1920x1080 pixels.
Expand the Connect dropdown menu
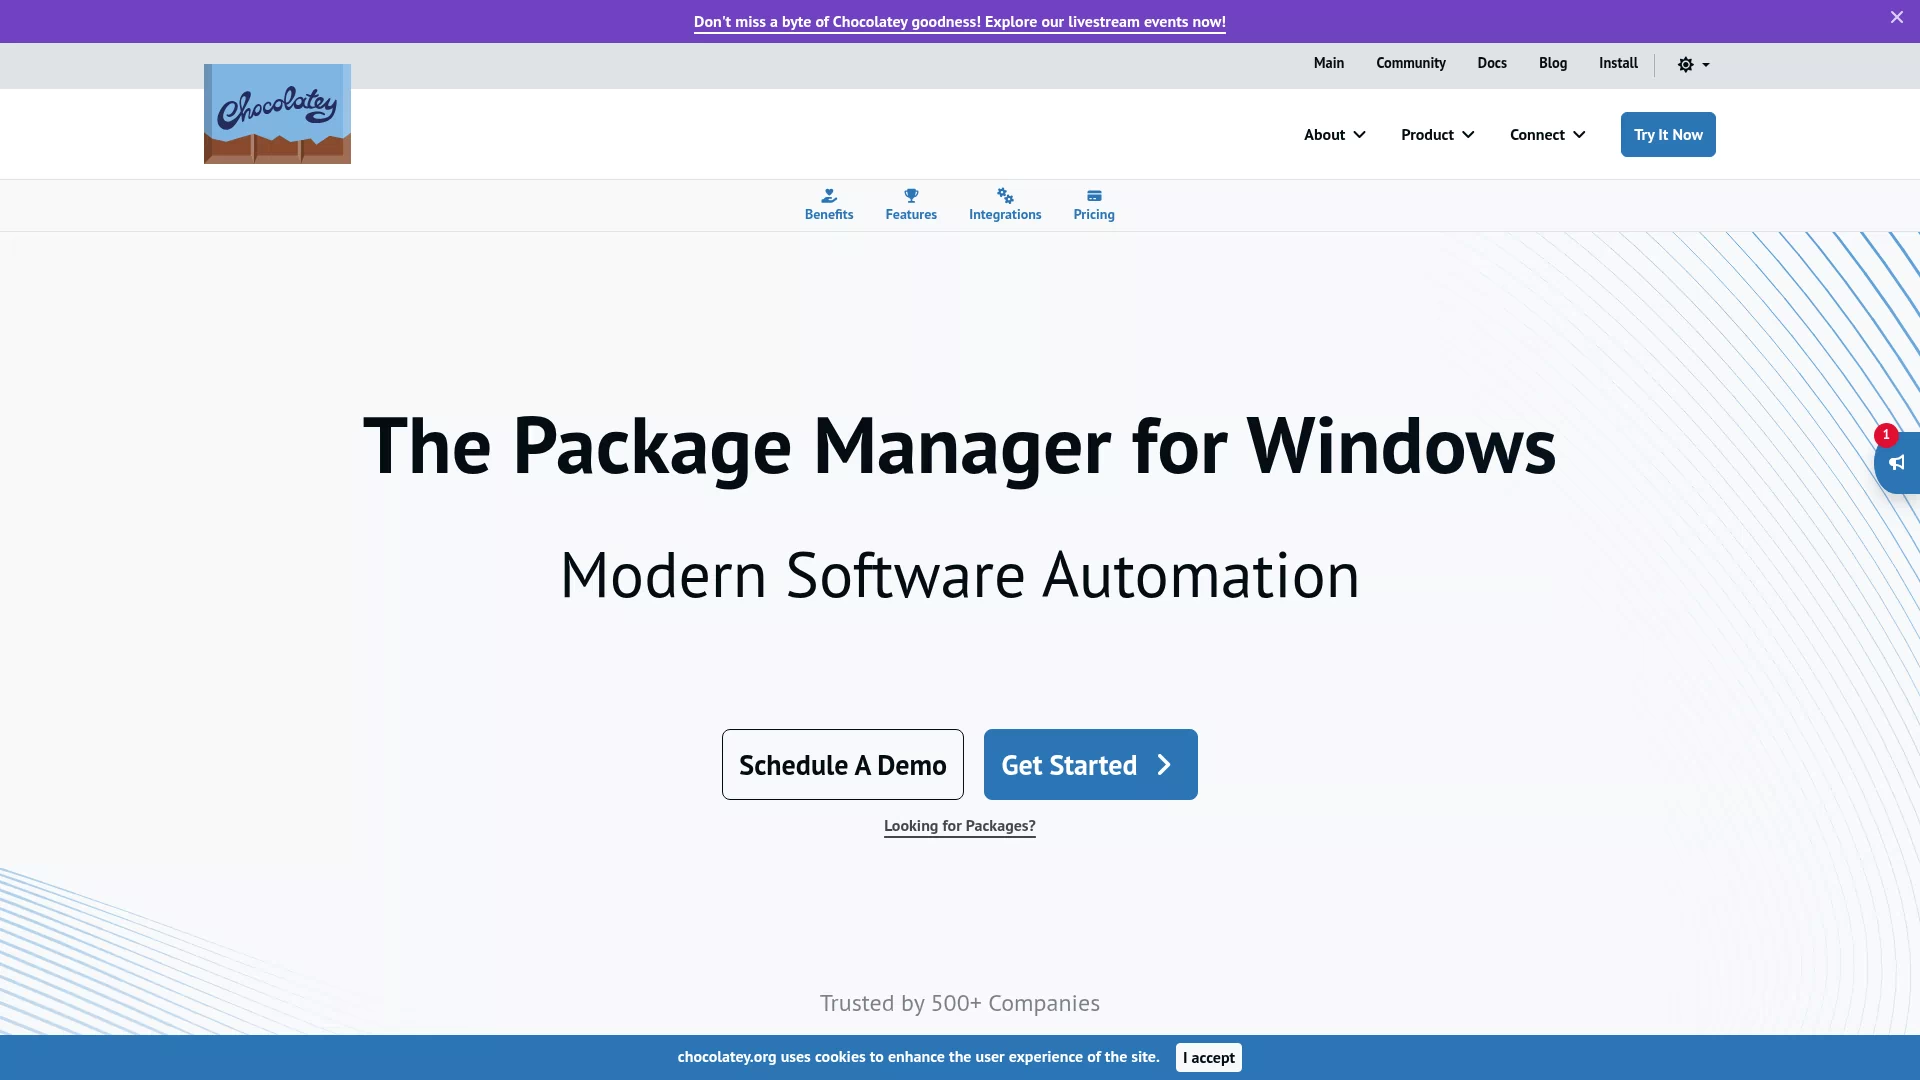click(1547, 135)
